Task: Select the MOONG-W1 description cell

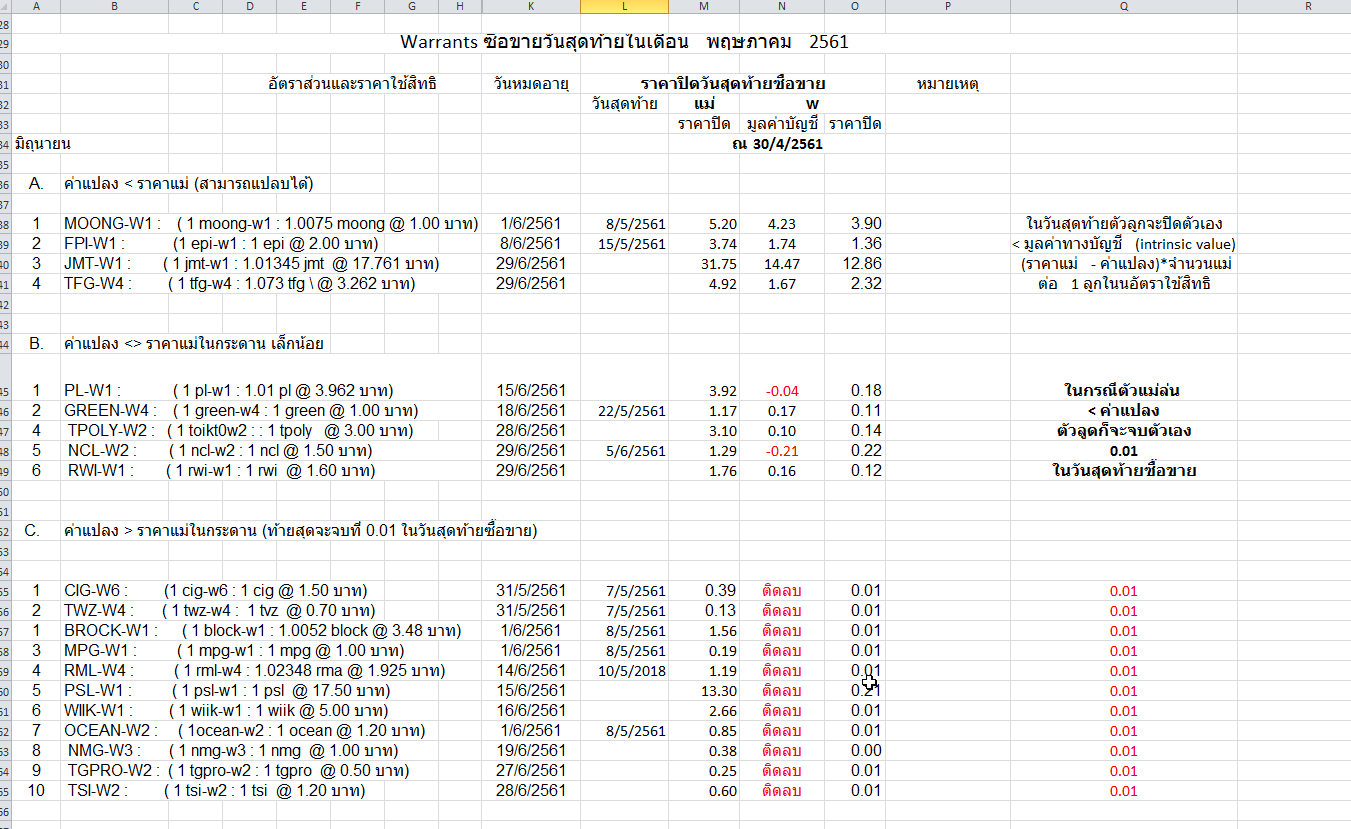Action: pyautogui.click(x=271, y=224)
